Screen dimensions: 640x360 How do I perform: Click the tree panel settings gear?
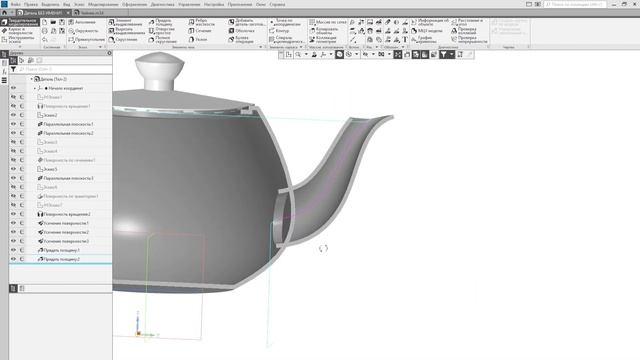click(x=109, y=53)
